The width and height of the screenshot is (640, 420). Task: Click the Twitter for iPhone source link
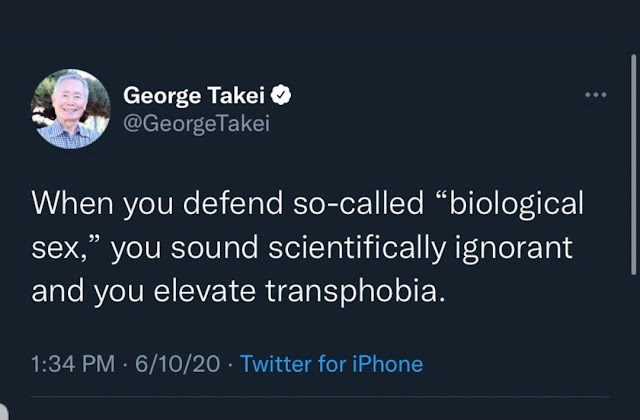331,364
